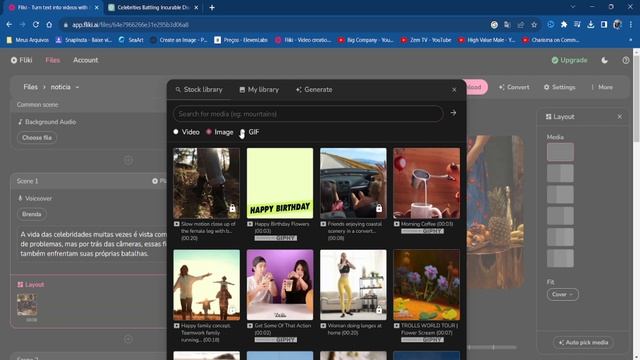Viewport: 640px width, 360px height.
Task: Open the SeaArt bookmark
Action: (x=131, y=40)
